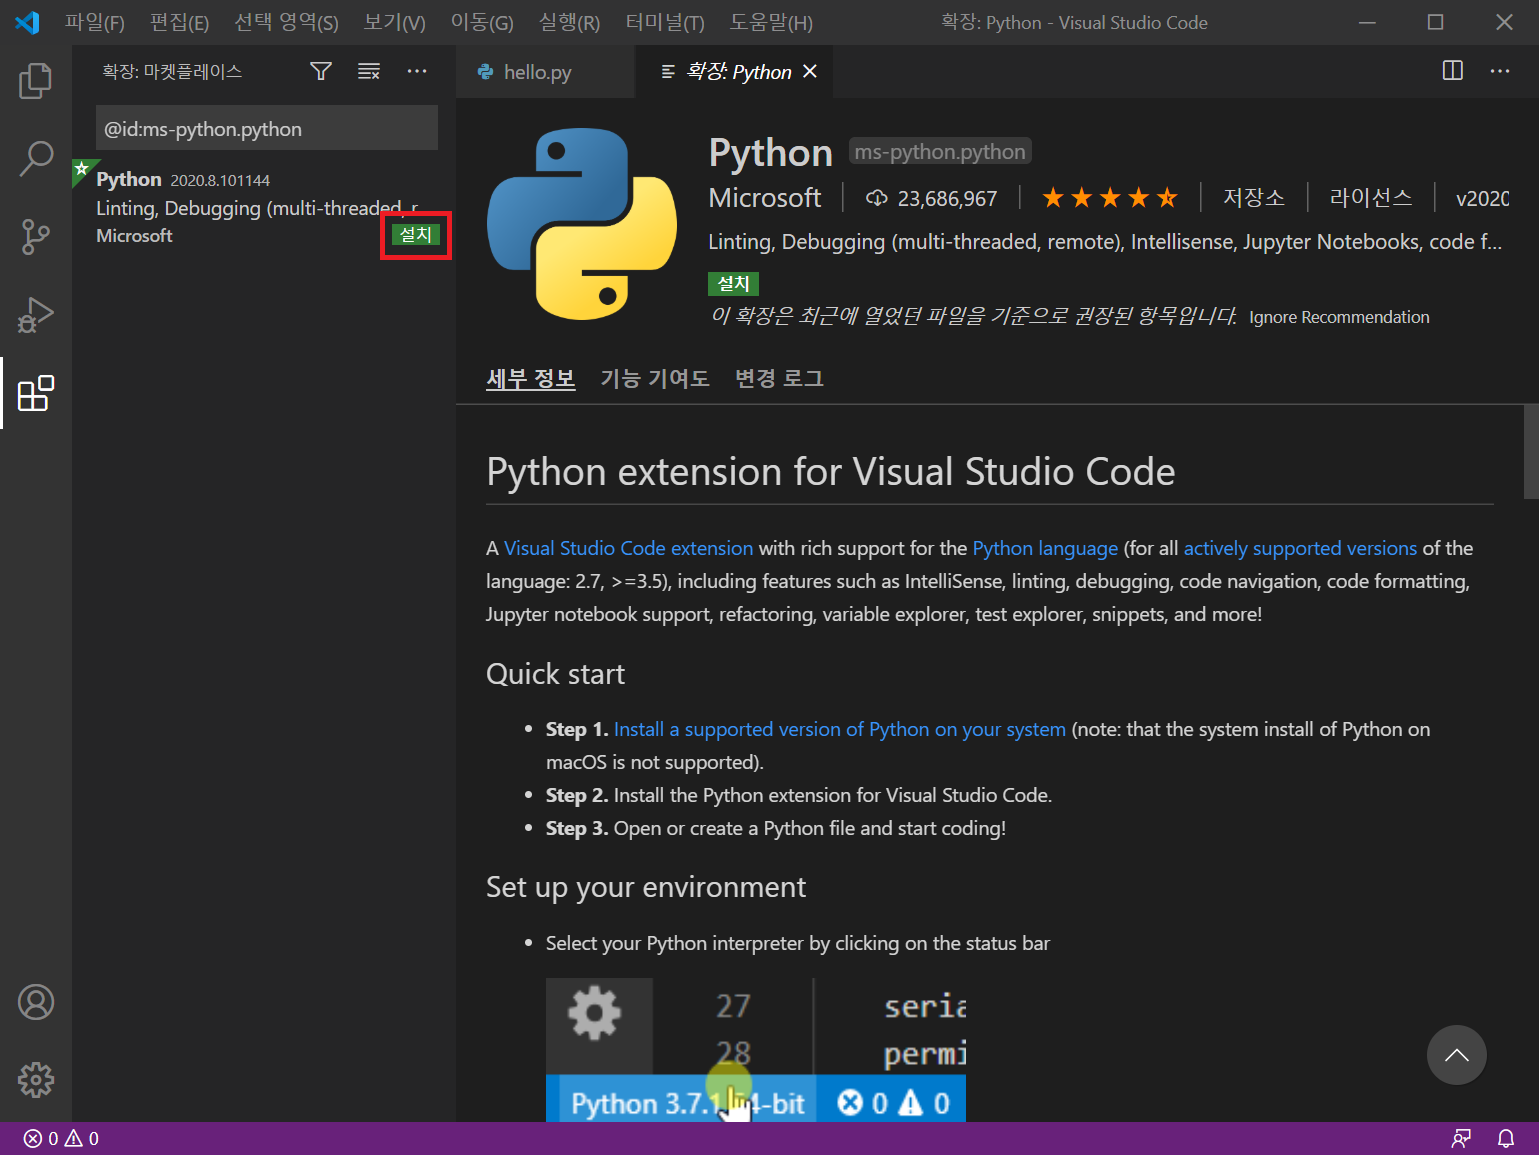Click the large Python logo image

tap(582, 224)
